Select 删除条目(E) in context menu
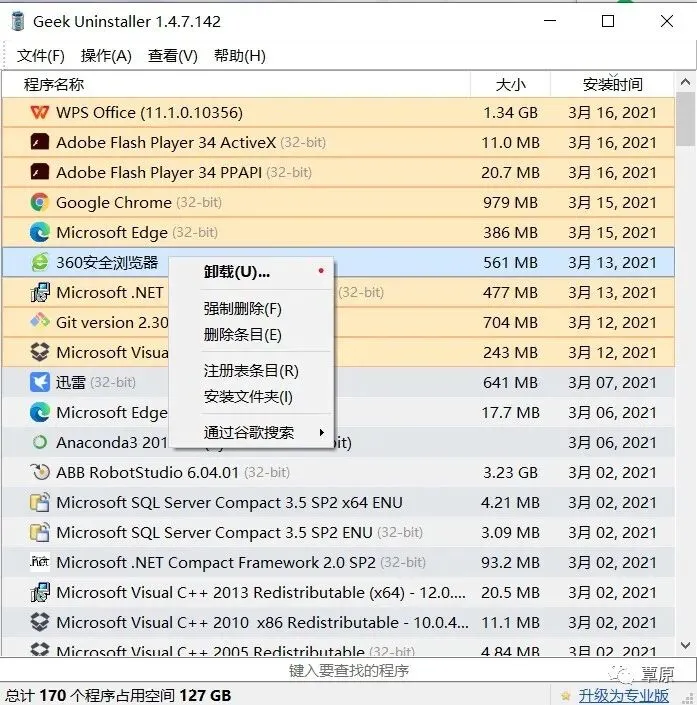This screenshot has width=697, height=705. [251, 335]
